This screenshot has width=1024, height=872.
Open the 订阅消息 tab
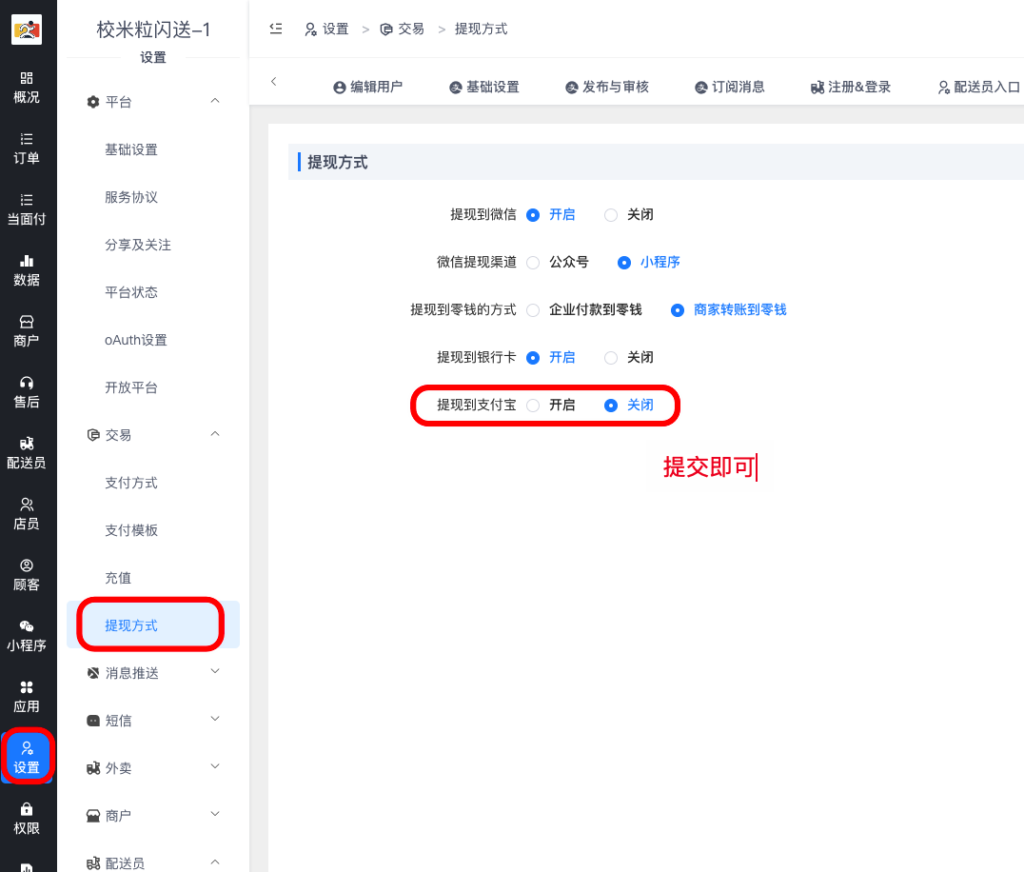[730, 87]
